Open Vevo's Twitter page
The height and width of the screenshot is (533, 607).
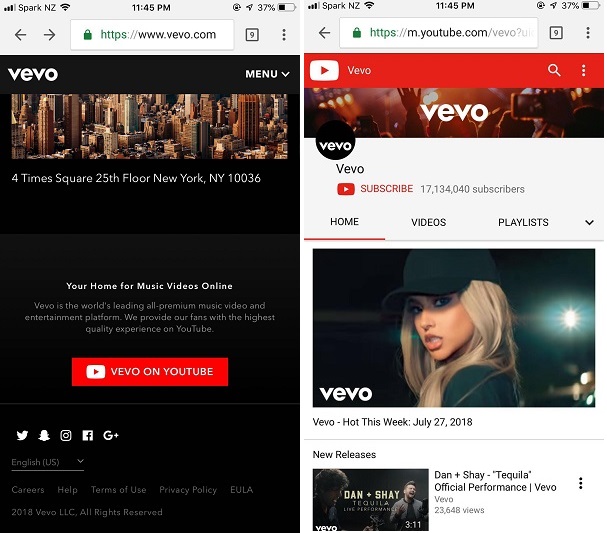[x=22, y=435]
